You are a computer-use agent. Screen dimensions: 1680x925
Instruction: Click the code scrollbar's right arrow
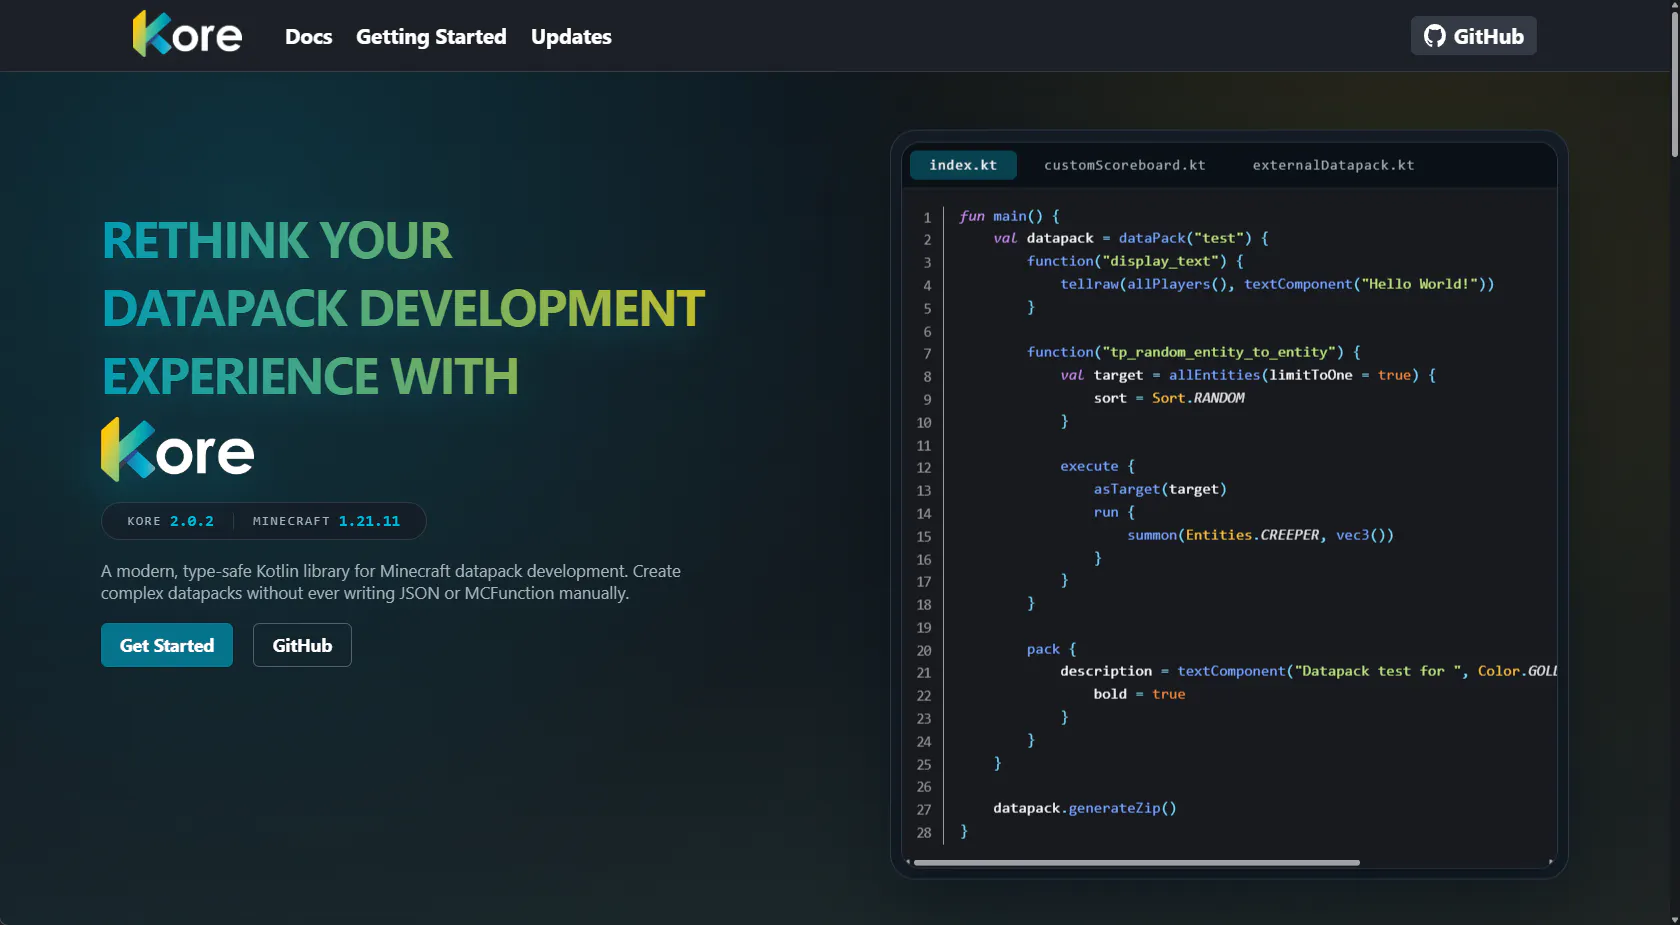(x=1551, y=862)
